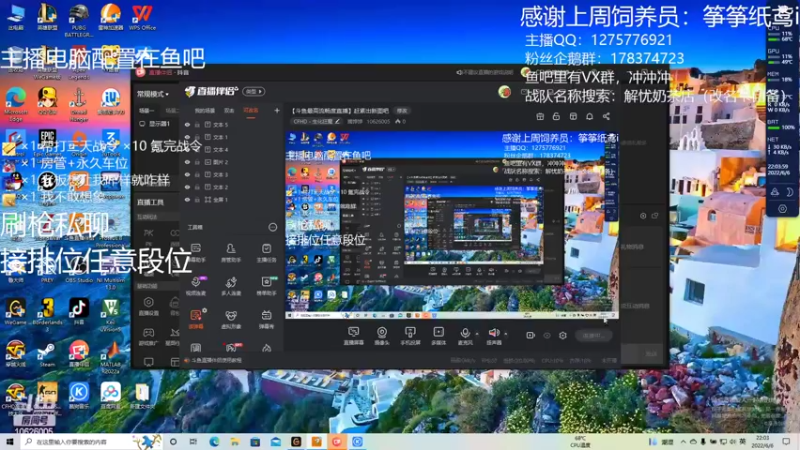
Task: Open the share icon above preview
Action: [606, 116]
